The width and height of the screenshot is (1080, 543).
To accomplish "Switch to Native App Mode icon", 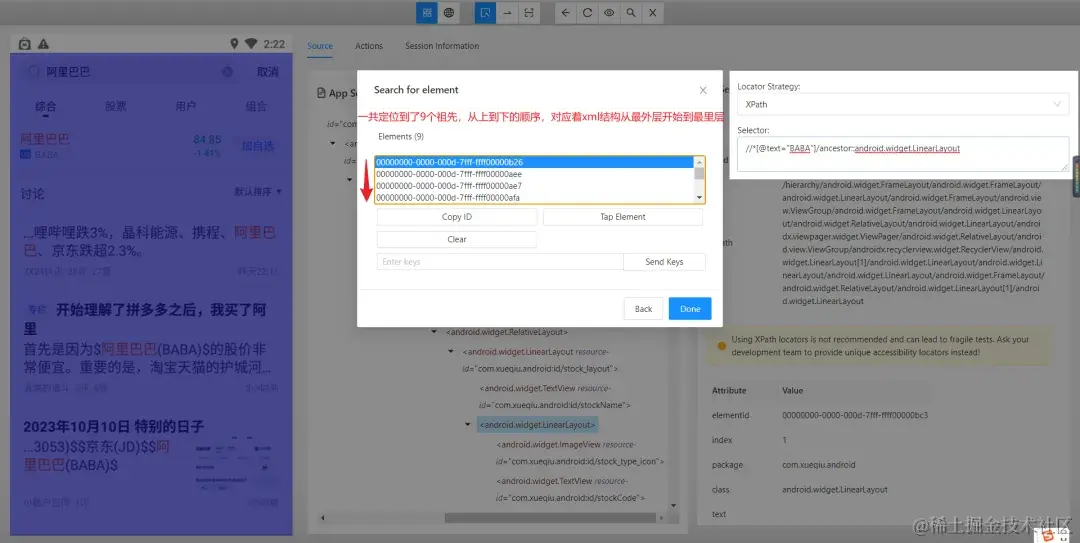I will pyautogui.click(x=427, y=12).
